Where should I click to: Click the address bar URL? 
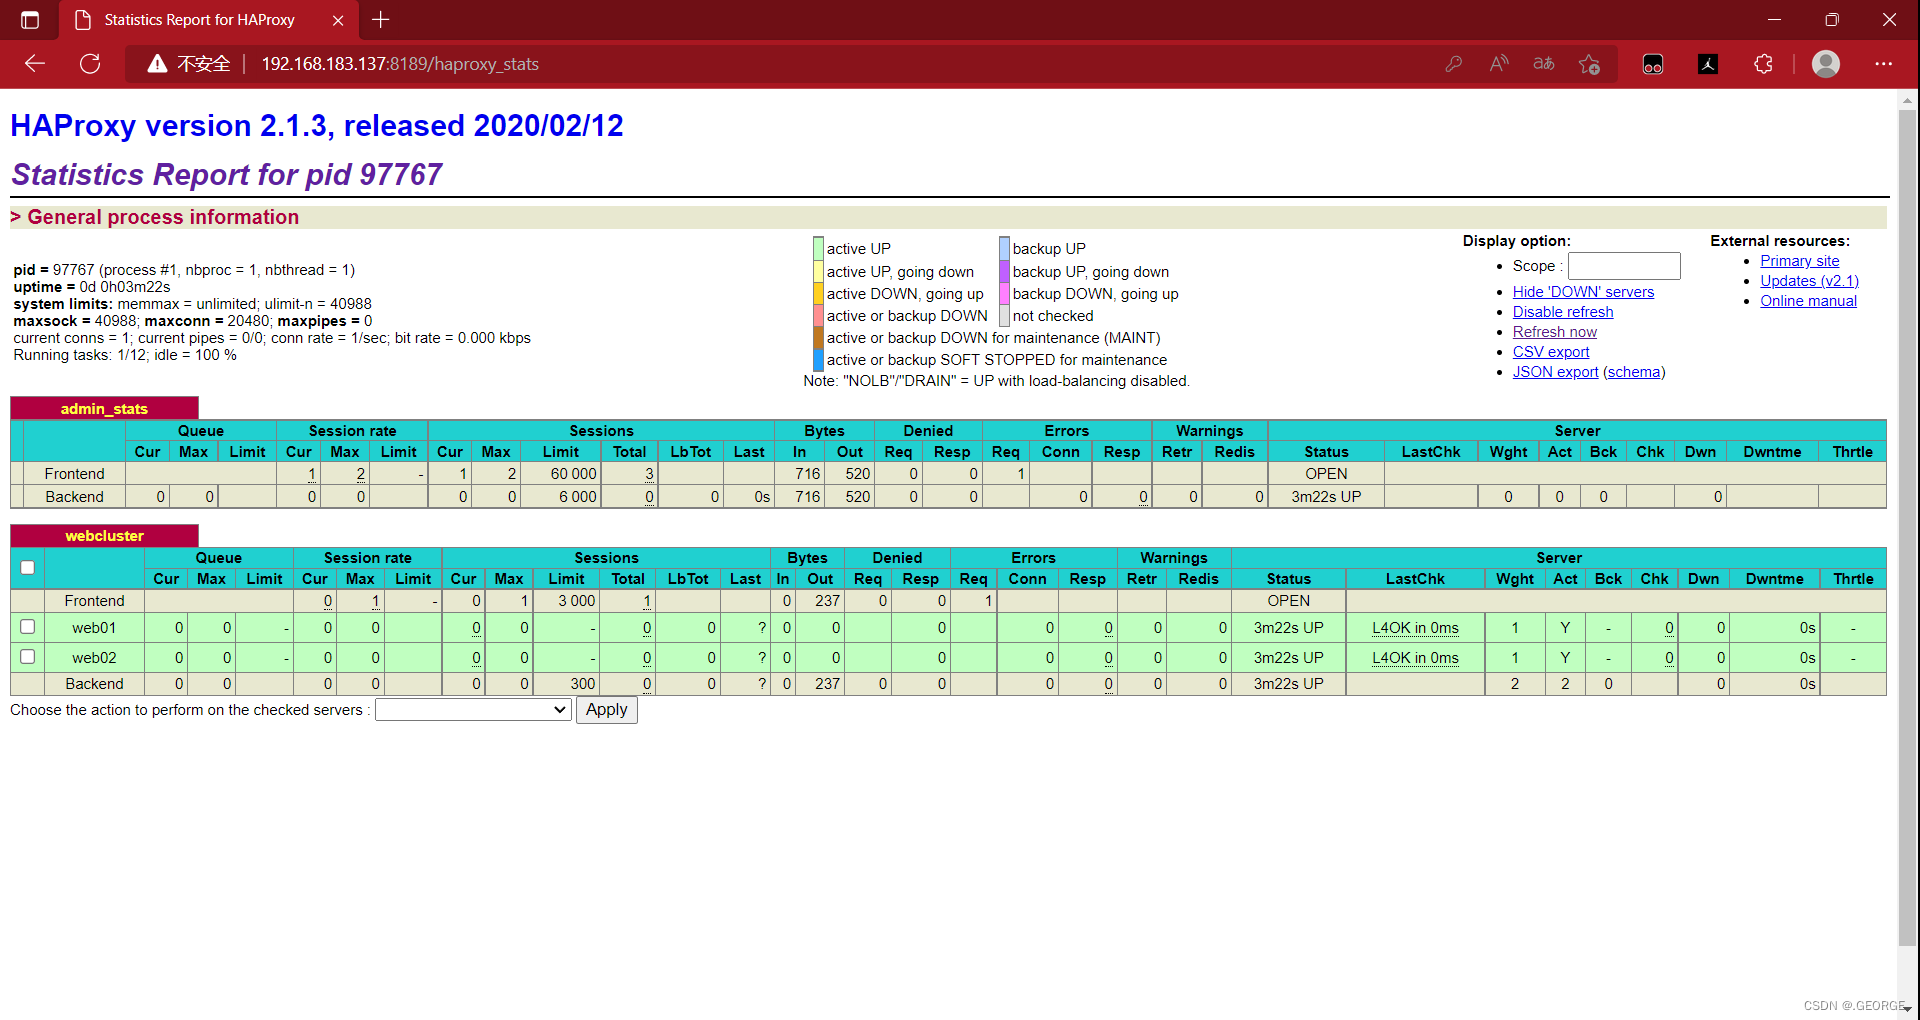(400, 64)
